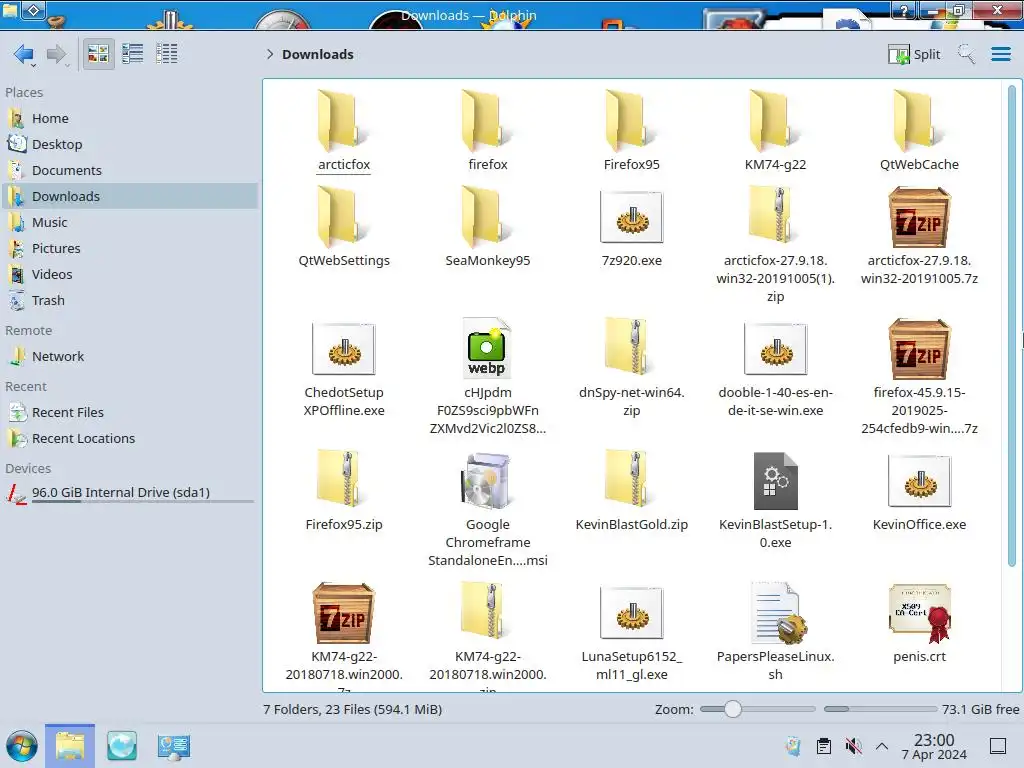Click the file view vertical scrollbar
Image resolution: width=1024 pixels, height=768 pixels.
click(1012, 327)
